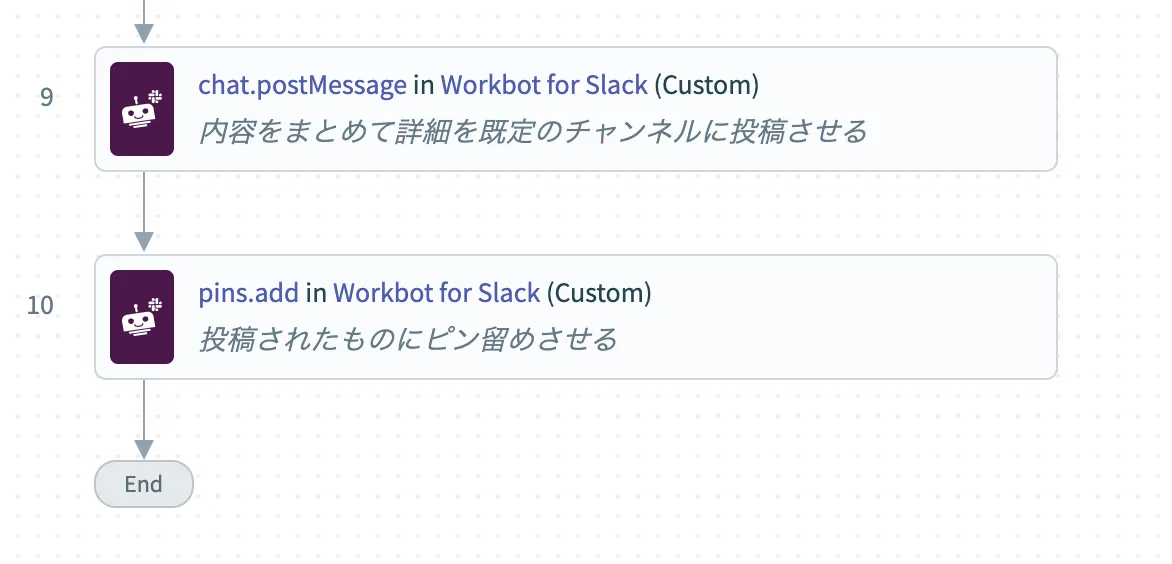1172x564 pixels.
Task: Open the pins.add action
Action: coord(248,293)
